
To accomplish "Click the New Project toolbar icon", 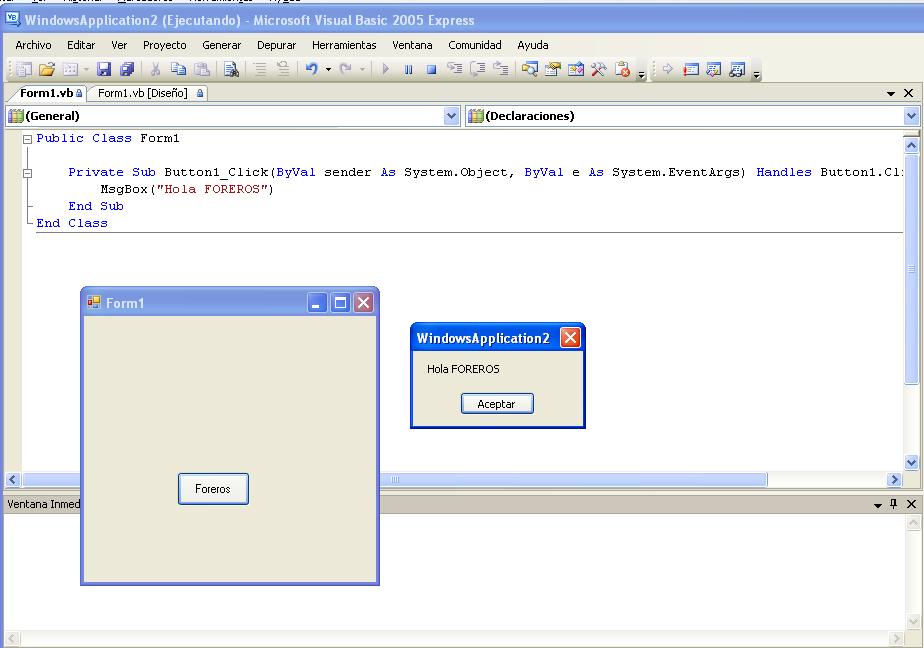I will 24,70.
